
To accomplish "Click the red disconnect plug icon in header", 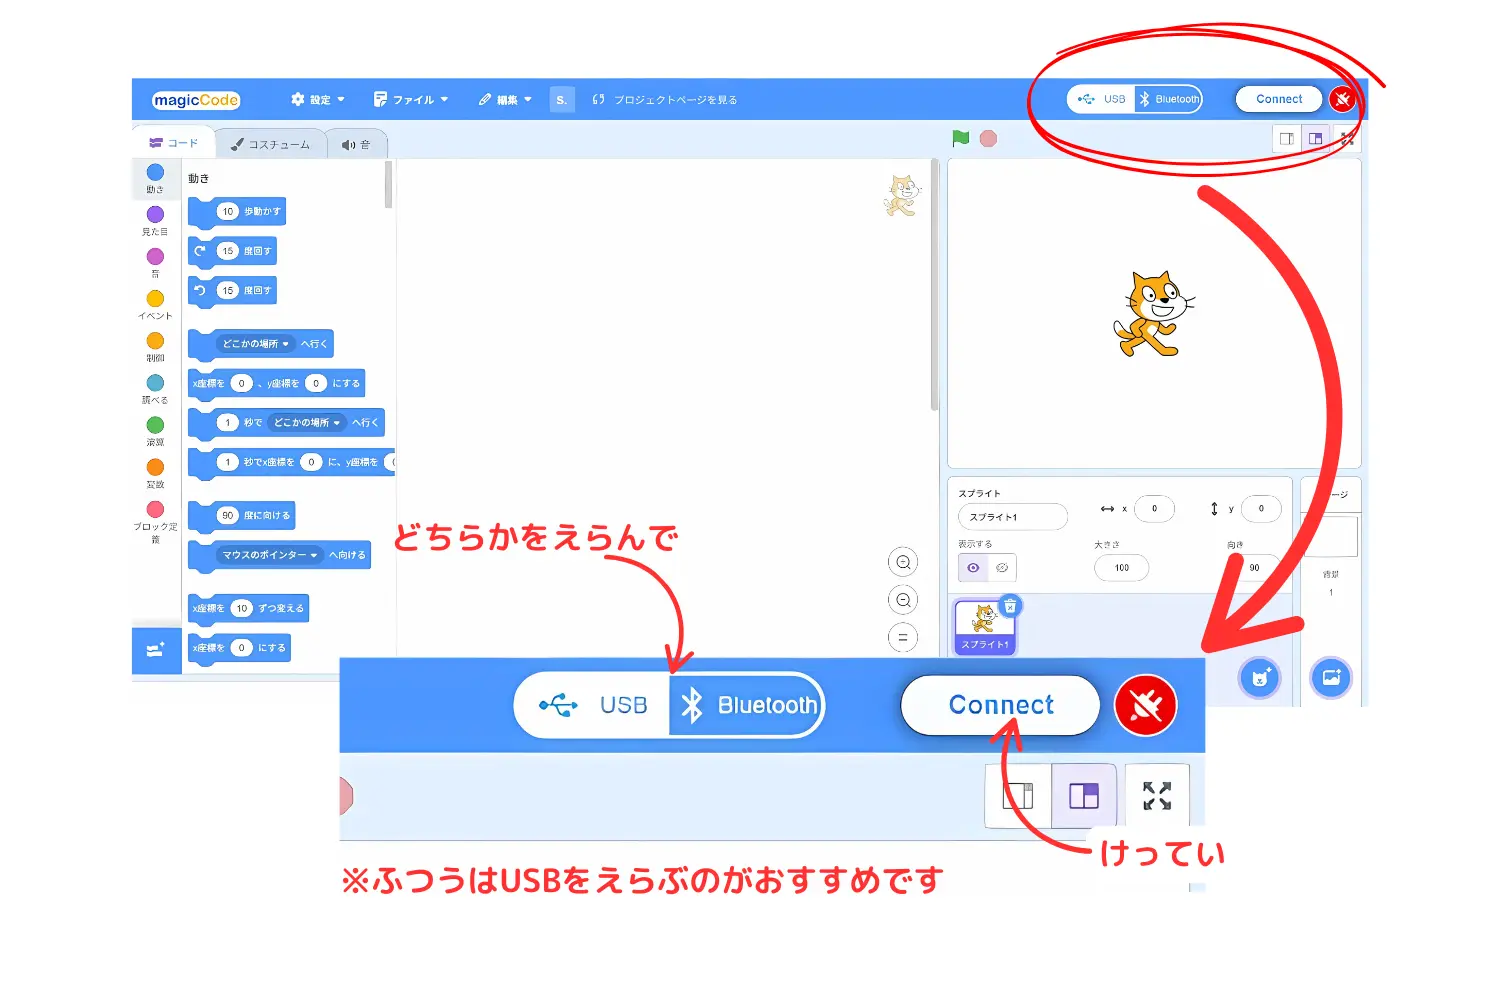I will [1342, 99].
